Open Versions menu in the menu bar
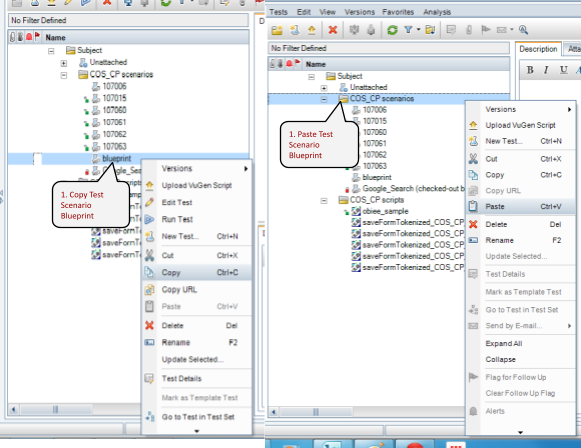The height and width of the screenshot is (448, 581). (x=359, y=12)
